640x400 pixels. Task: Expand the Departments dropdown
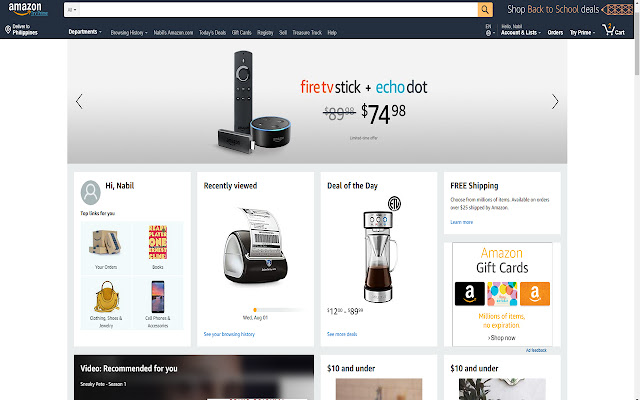[x=85, y=32]
